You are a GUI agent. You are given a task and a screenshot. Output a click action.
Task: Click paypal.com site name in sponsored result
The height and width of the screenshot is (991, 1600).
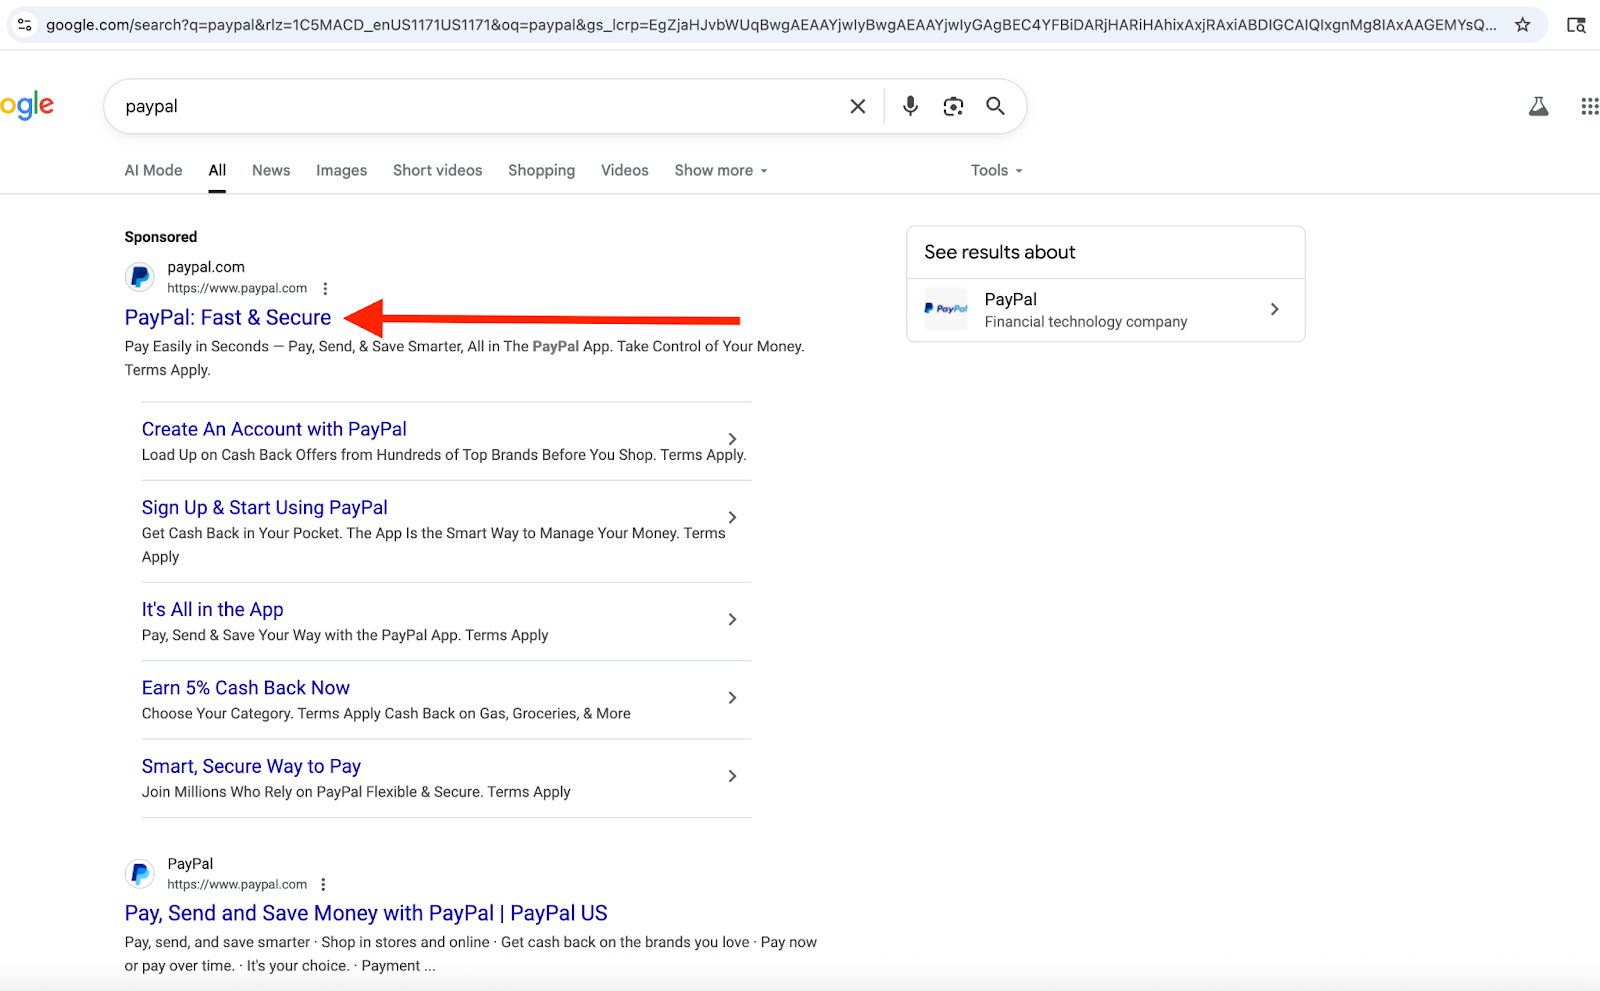coord(206,267)
